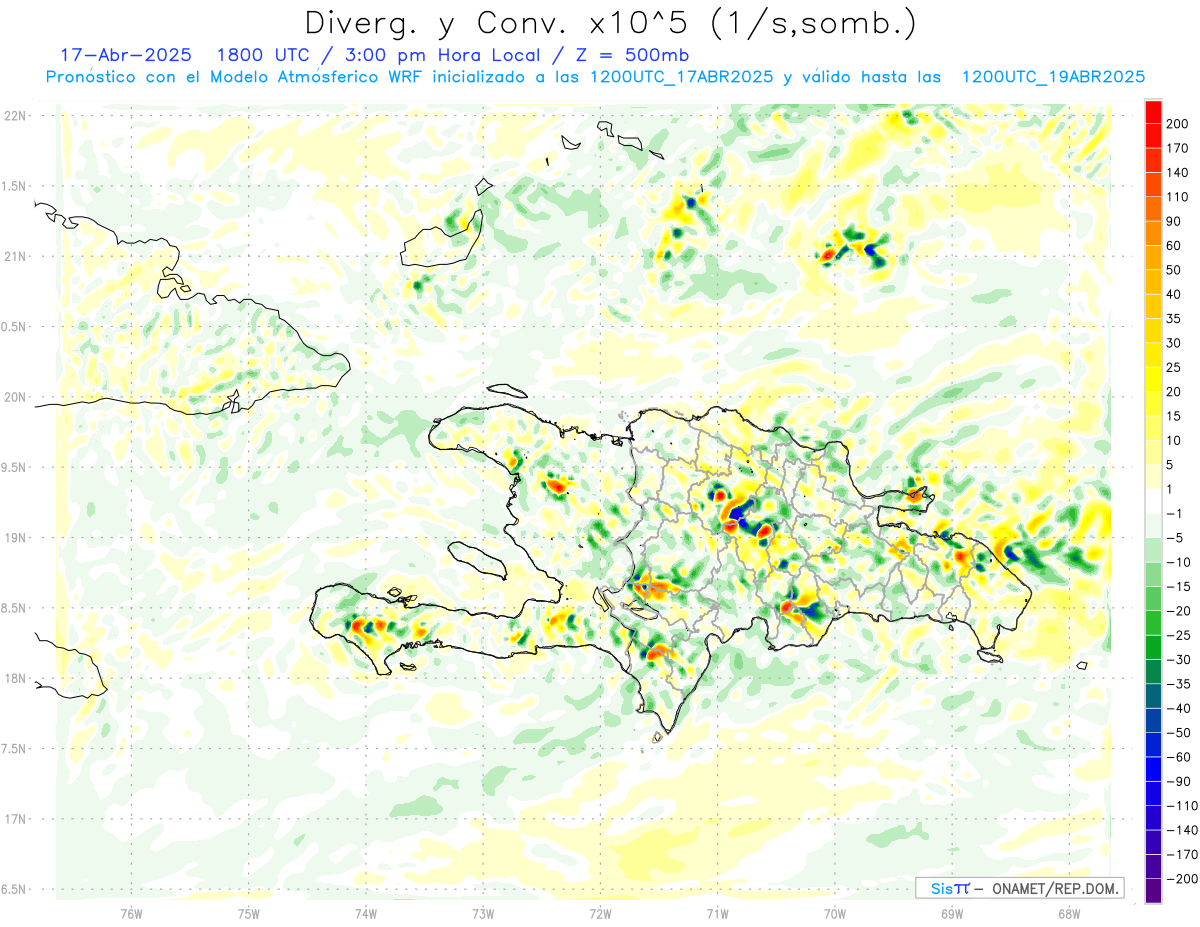The width and height of the screenshot is (1200, 927).
Task: Click the '20N' latitude label
Action: (x=15, y=397)
